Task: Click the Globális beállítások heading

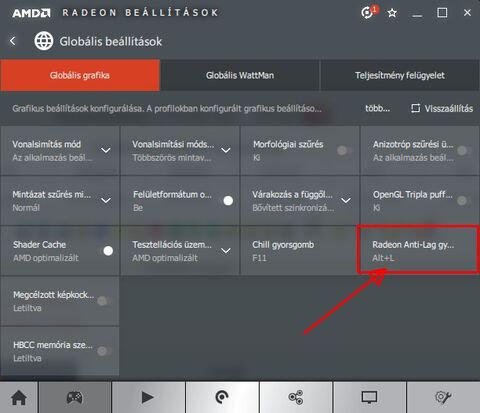Action: coord(111,42)
